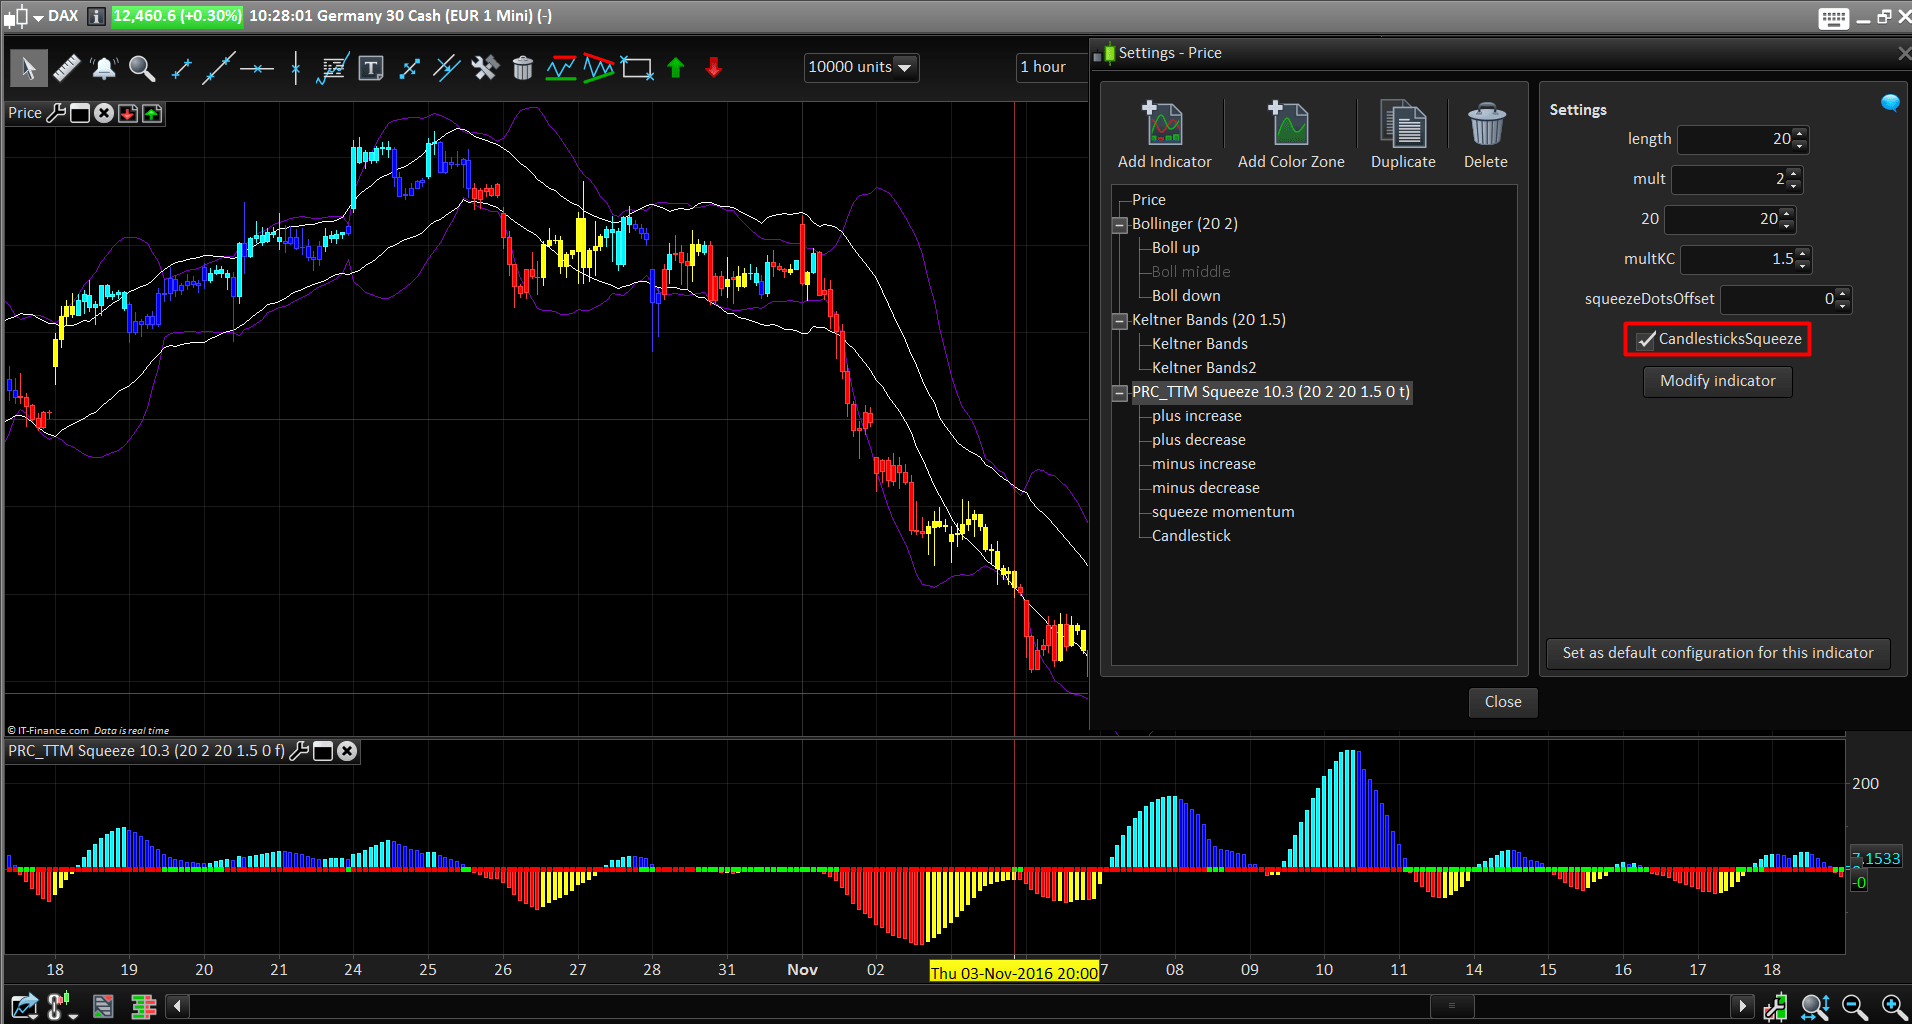The height and width of the screenshot is (1024, 1912).
Task: Select plus increase tree item
Action: pos(1196,416)
